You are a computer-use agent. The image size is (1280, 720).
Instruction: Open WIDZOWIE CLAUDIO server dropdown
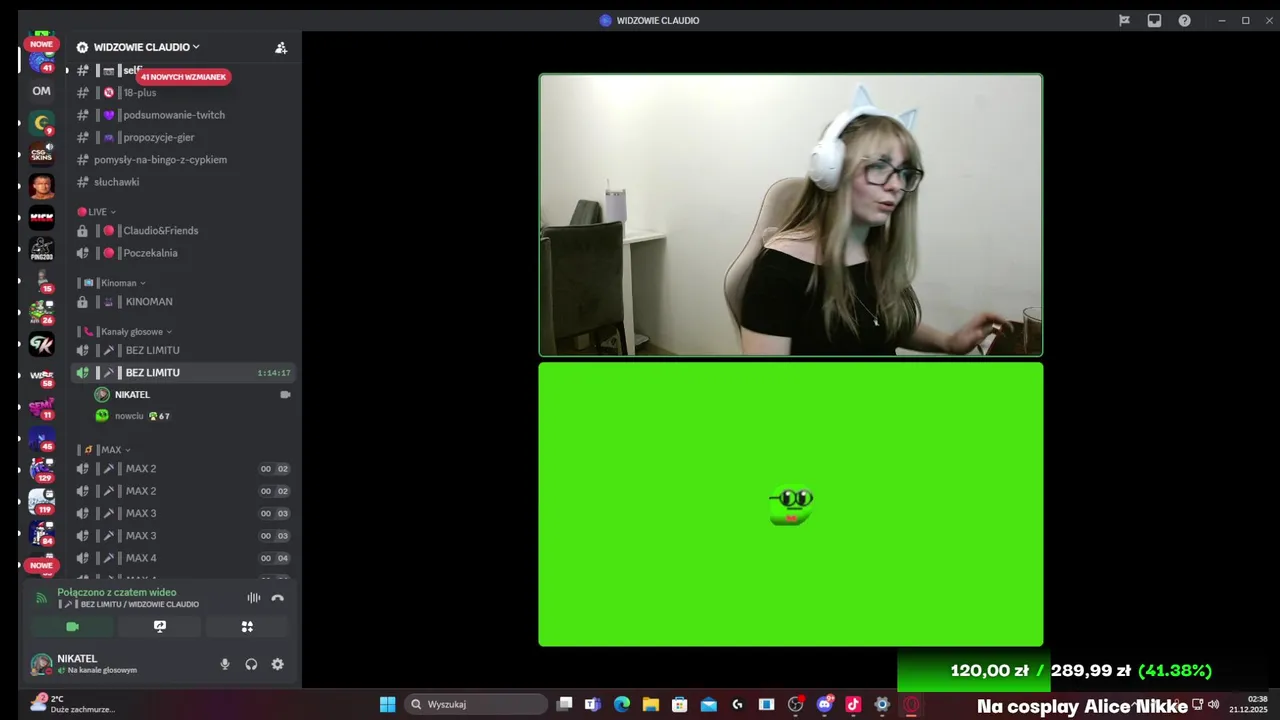coord(146,47)
